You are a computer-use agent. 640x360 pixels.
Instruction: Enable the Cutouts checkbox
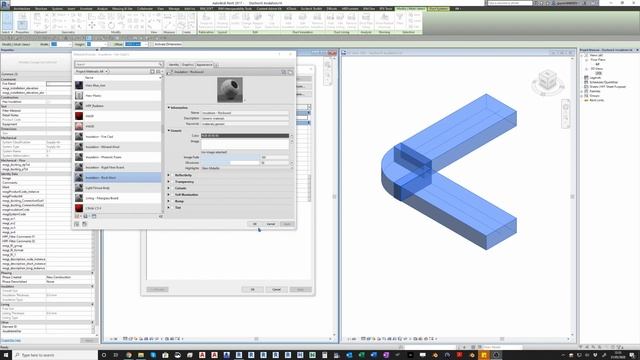pyautogui.click(x=173, y=188)
